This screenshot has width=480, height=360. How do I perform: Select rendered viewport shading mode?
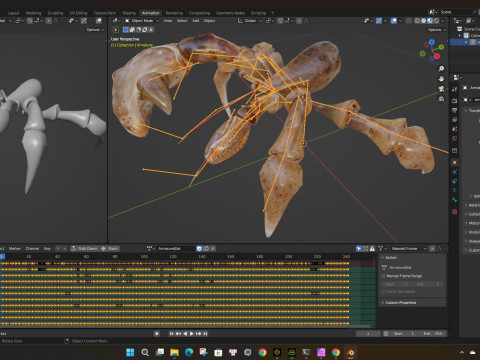point(436,21)
